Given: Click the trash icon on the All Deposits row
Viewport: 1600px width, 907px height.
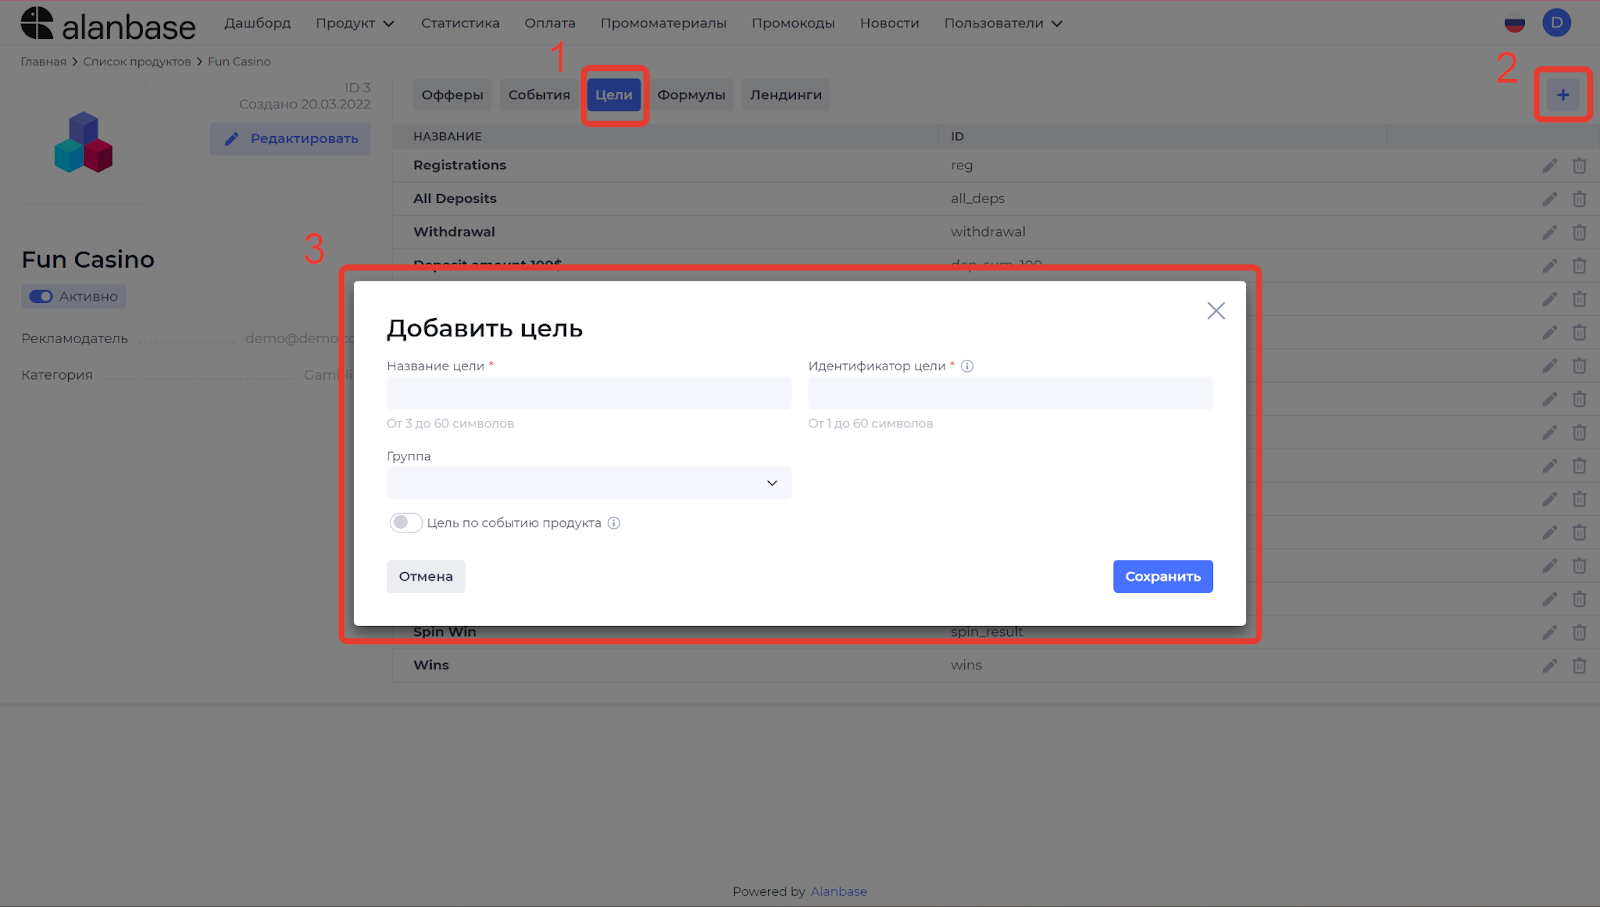Looking at the screenshot, I should (x=1580, y=198).
